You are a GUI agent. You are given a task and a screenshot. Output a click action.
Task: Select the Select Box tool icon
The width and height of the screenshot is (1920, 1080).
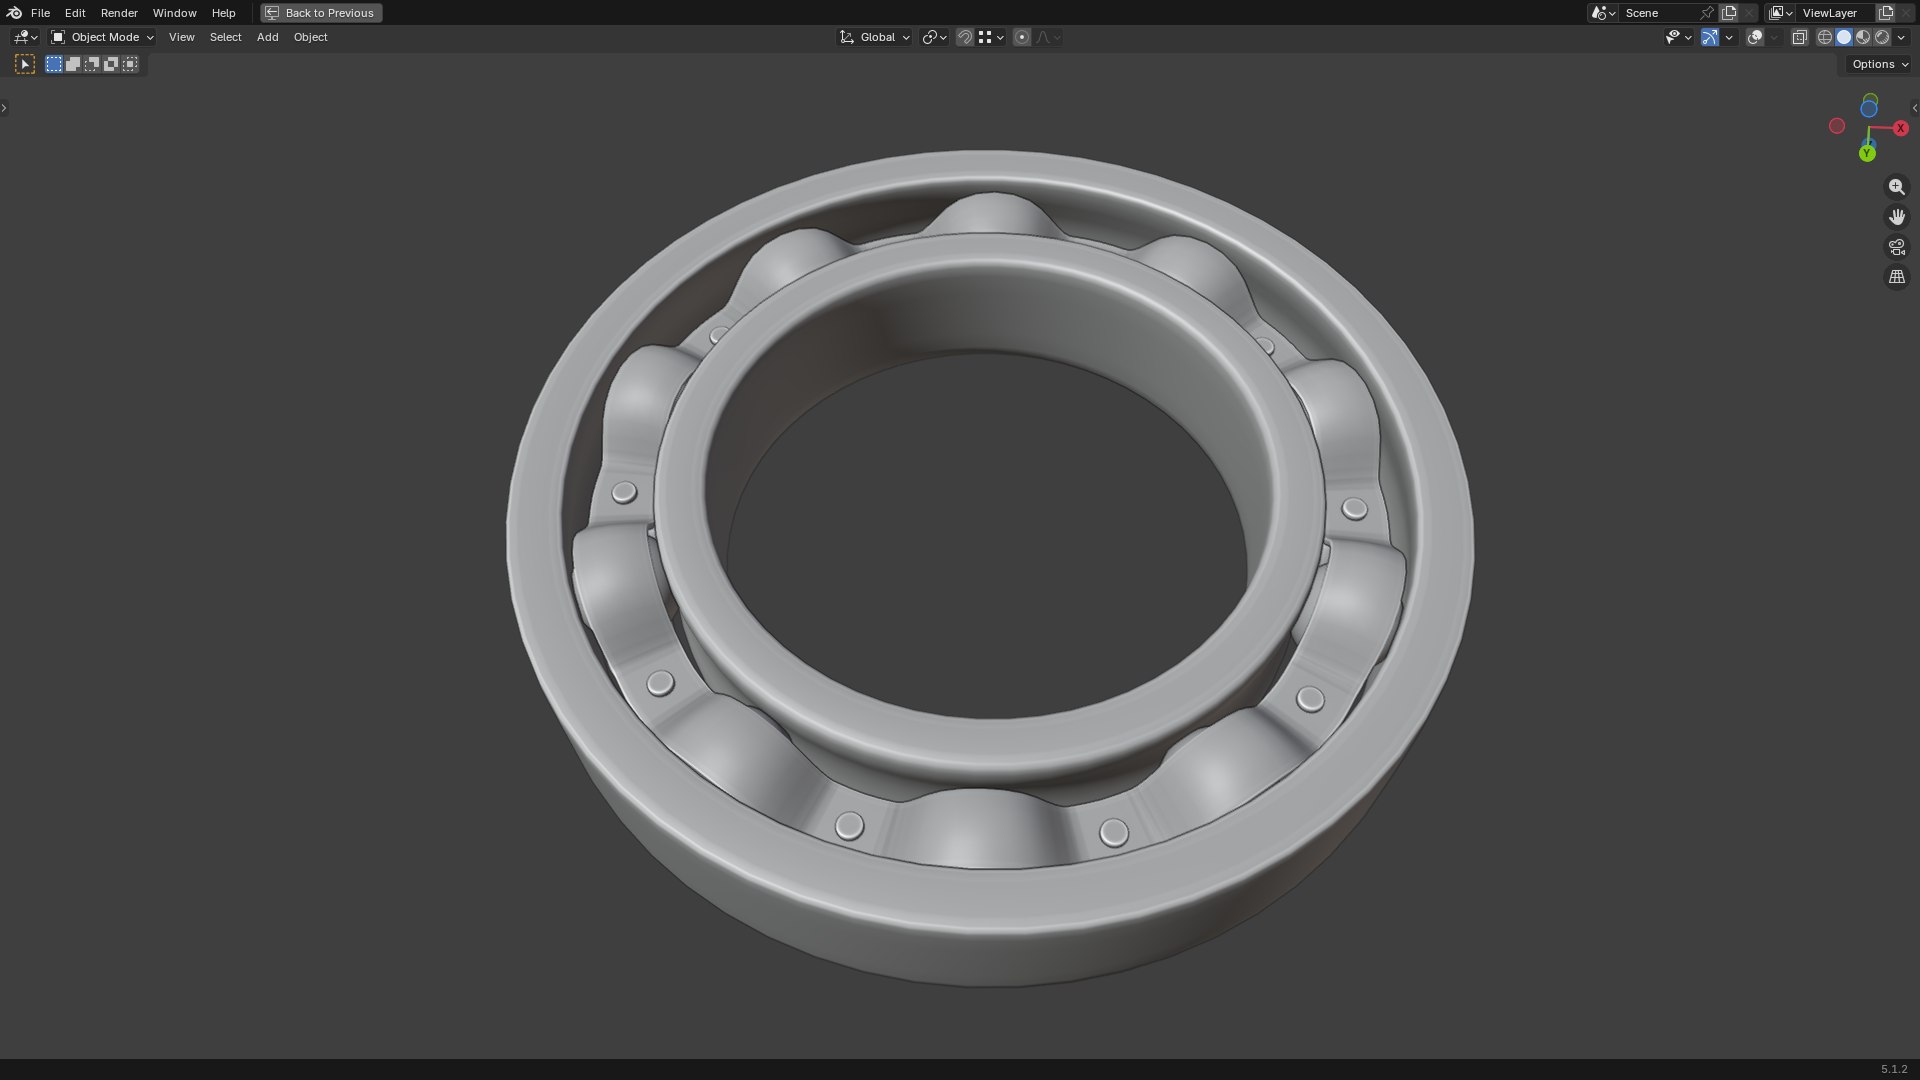tap(25, 64)
